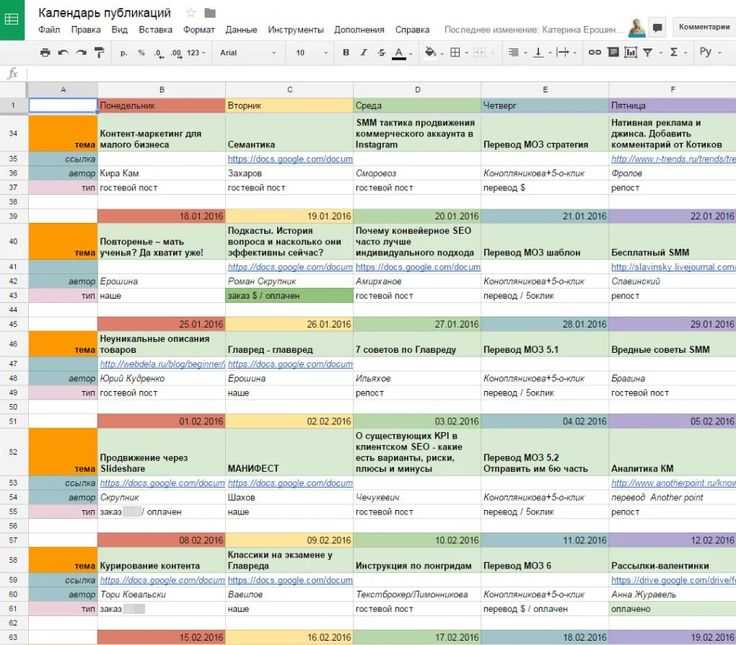The image size is (736, 645).
Task: Select the Бесплатный SMM cell
Action: pyautogui.click(x=672, y=242)
